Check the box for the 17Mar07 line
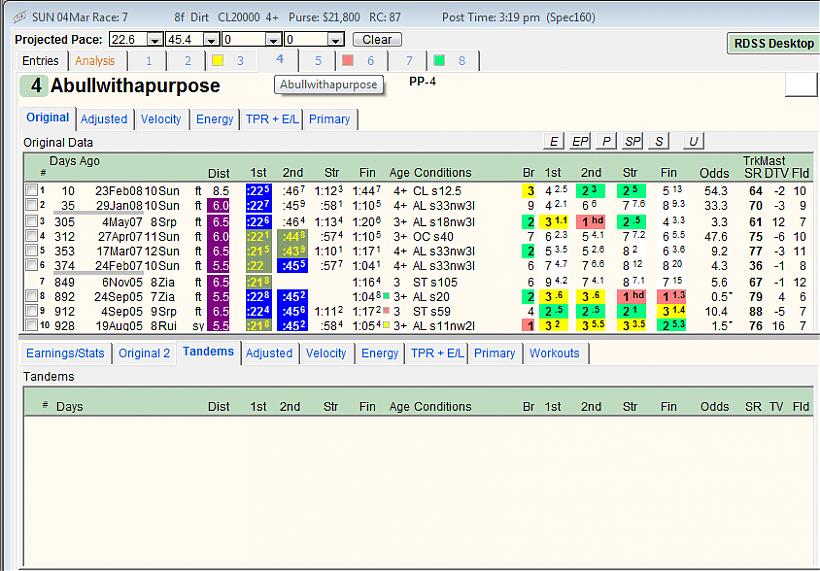Screen dimensions: 820x571 tap(31, 251)
